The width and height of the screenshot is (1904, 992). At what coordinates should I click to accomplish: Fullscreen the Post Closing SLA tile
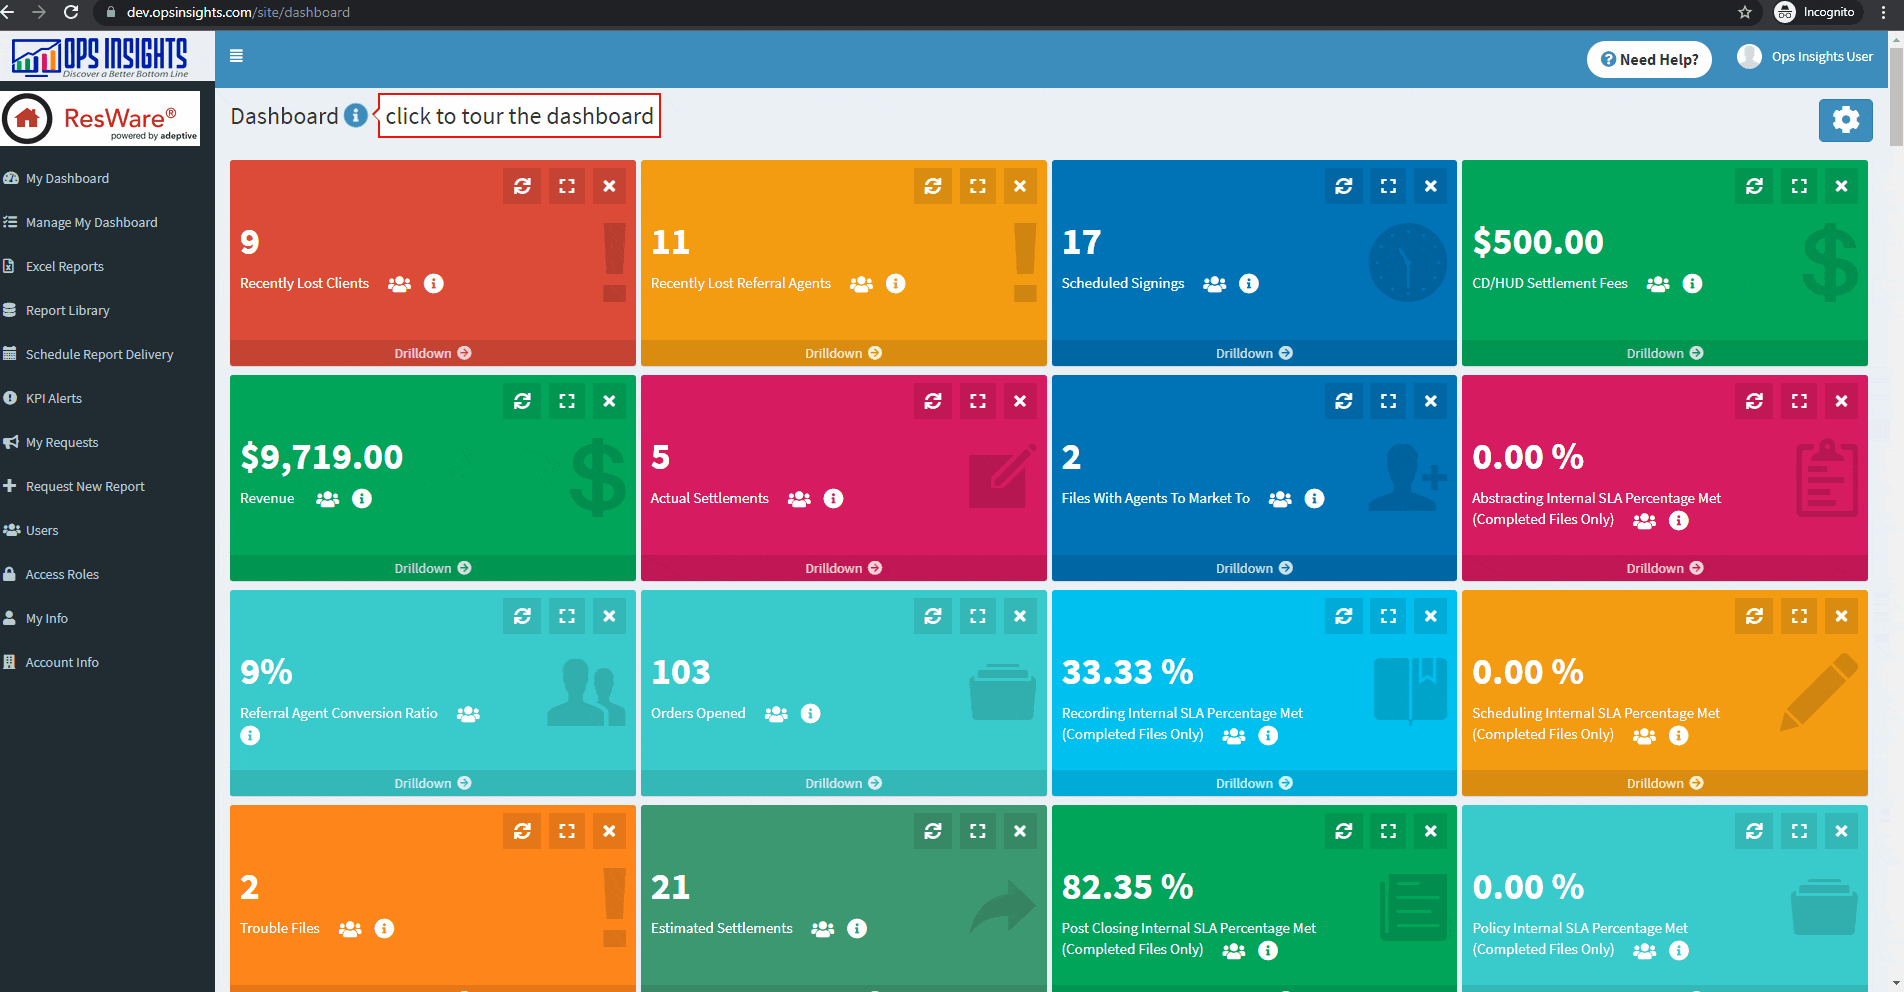tap(1387, 830)
